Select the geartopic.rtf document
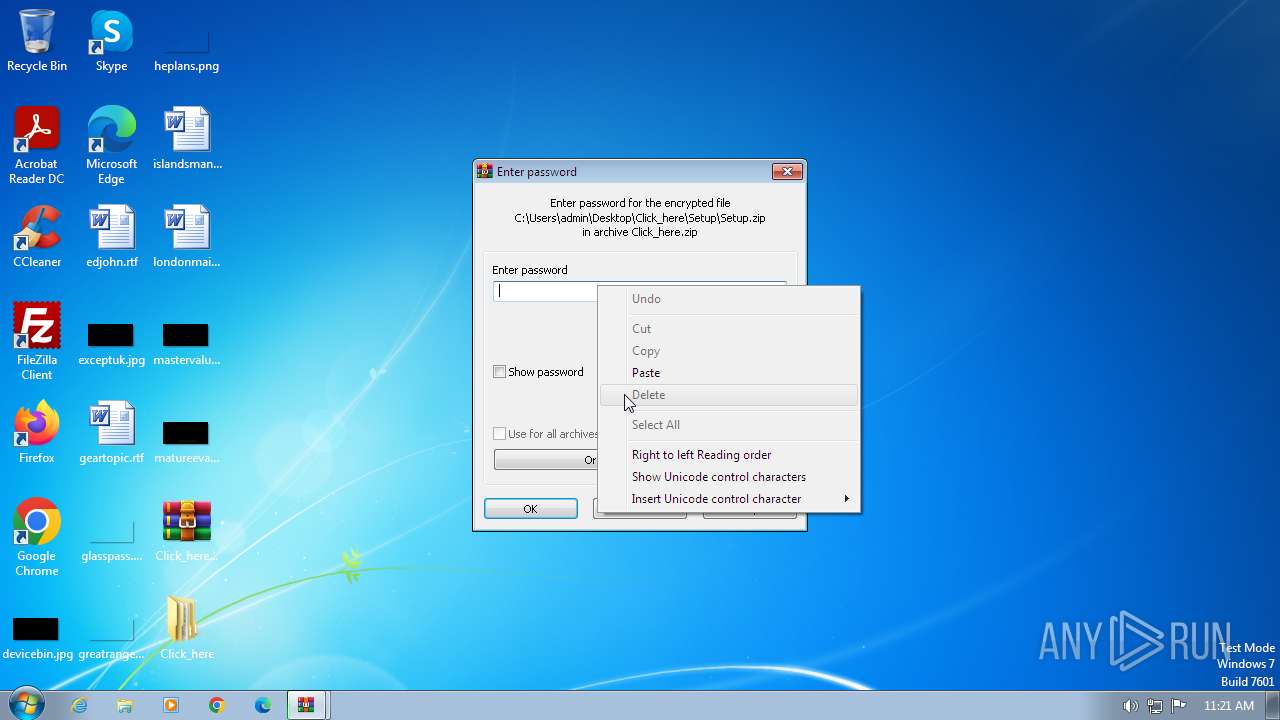Viewport: 1280px width, 720px height. (111, 432)
